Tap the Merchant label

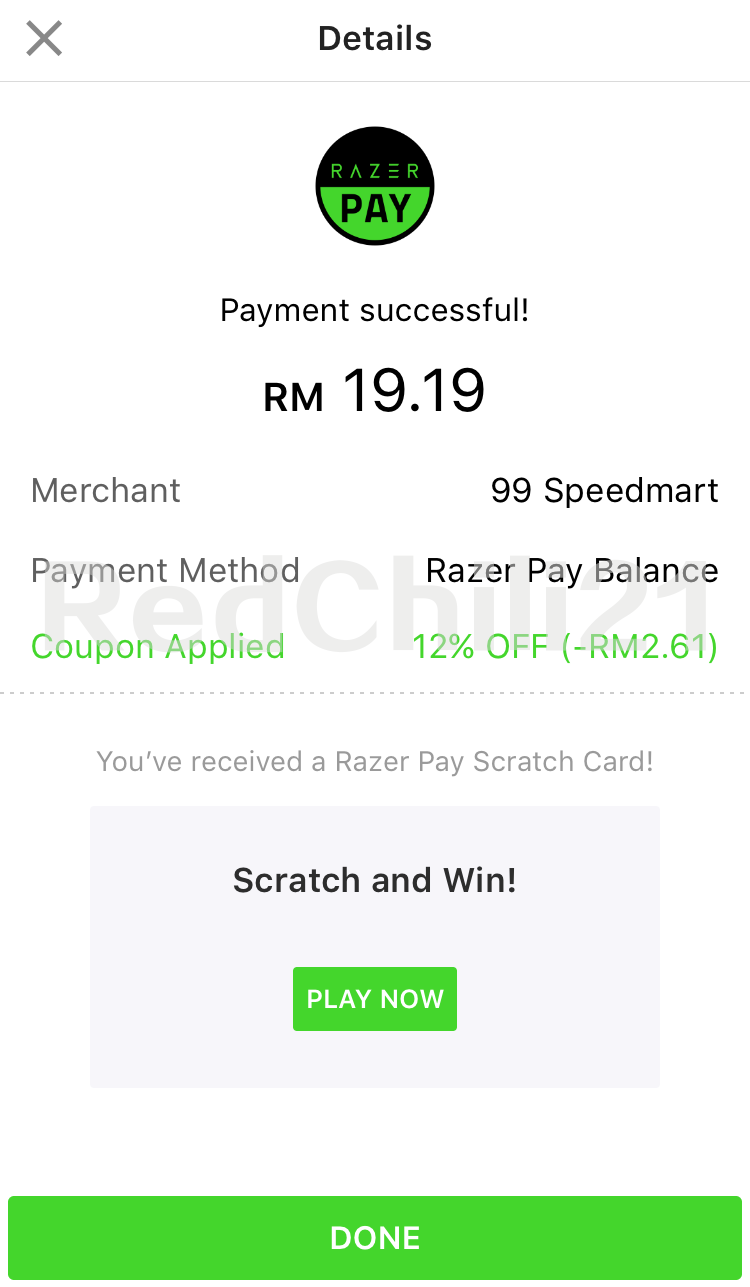(106, 490)
